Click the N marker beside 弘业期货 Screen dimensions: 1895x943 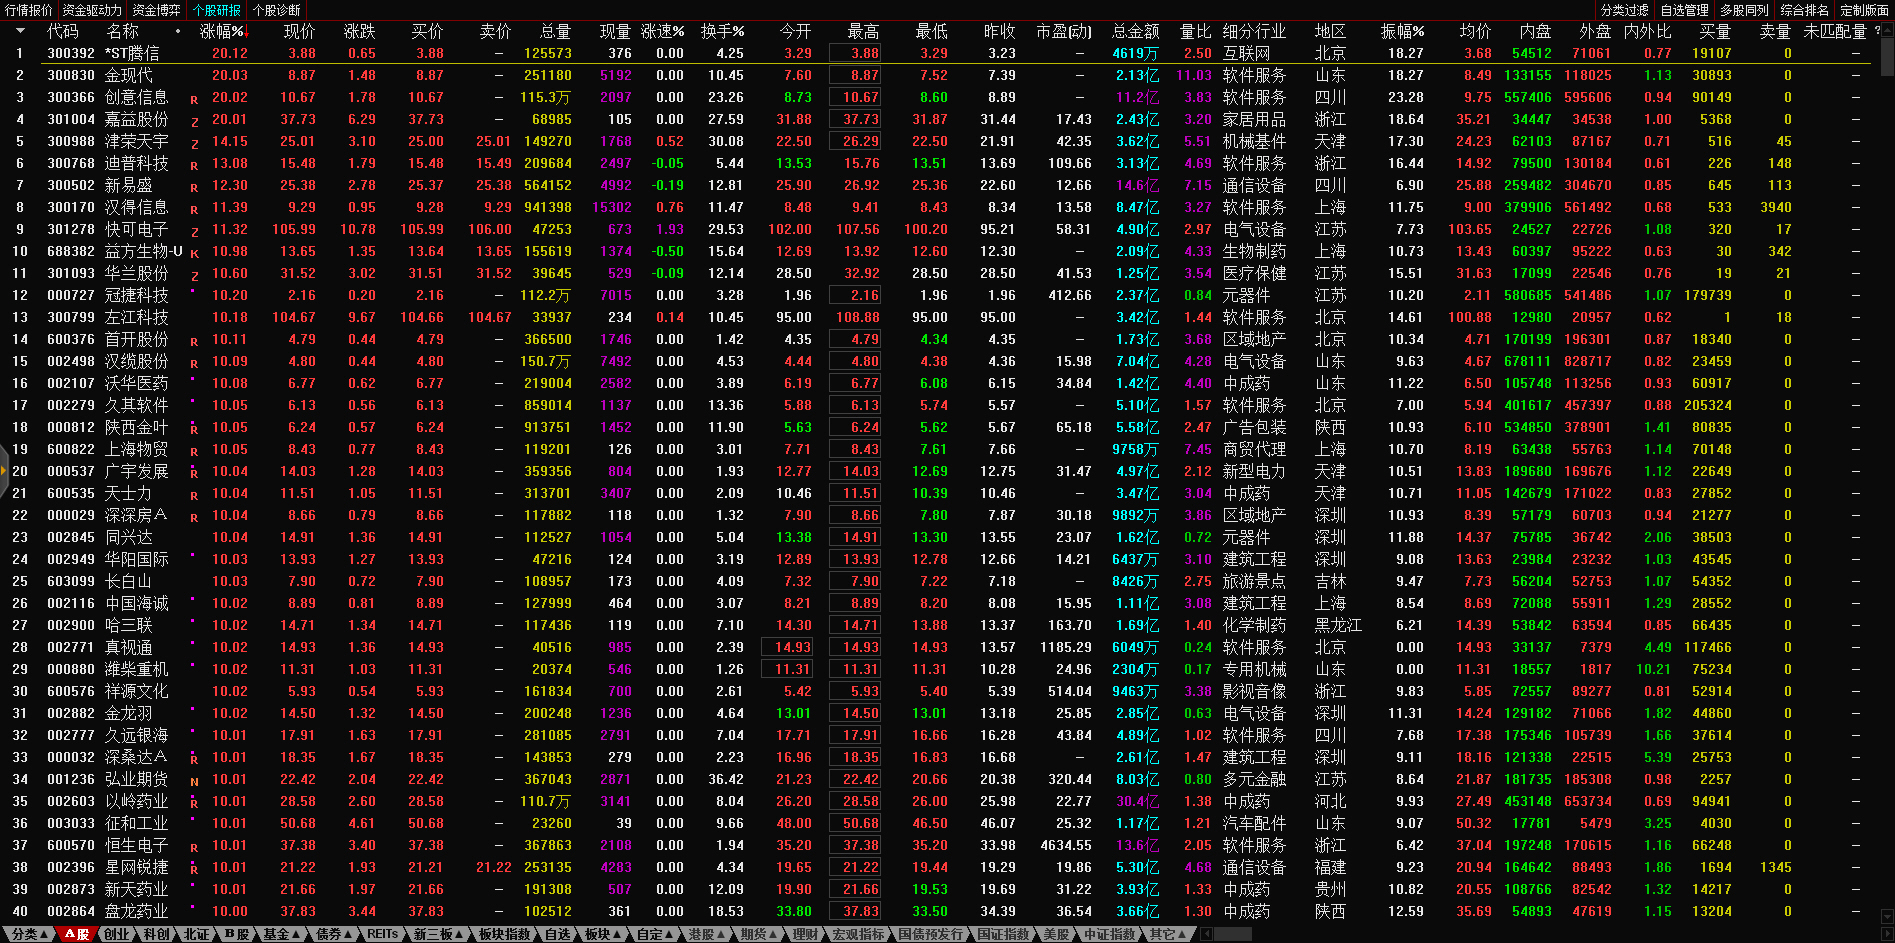click(194, 781)
